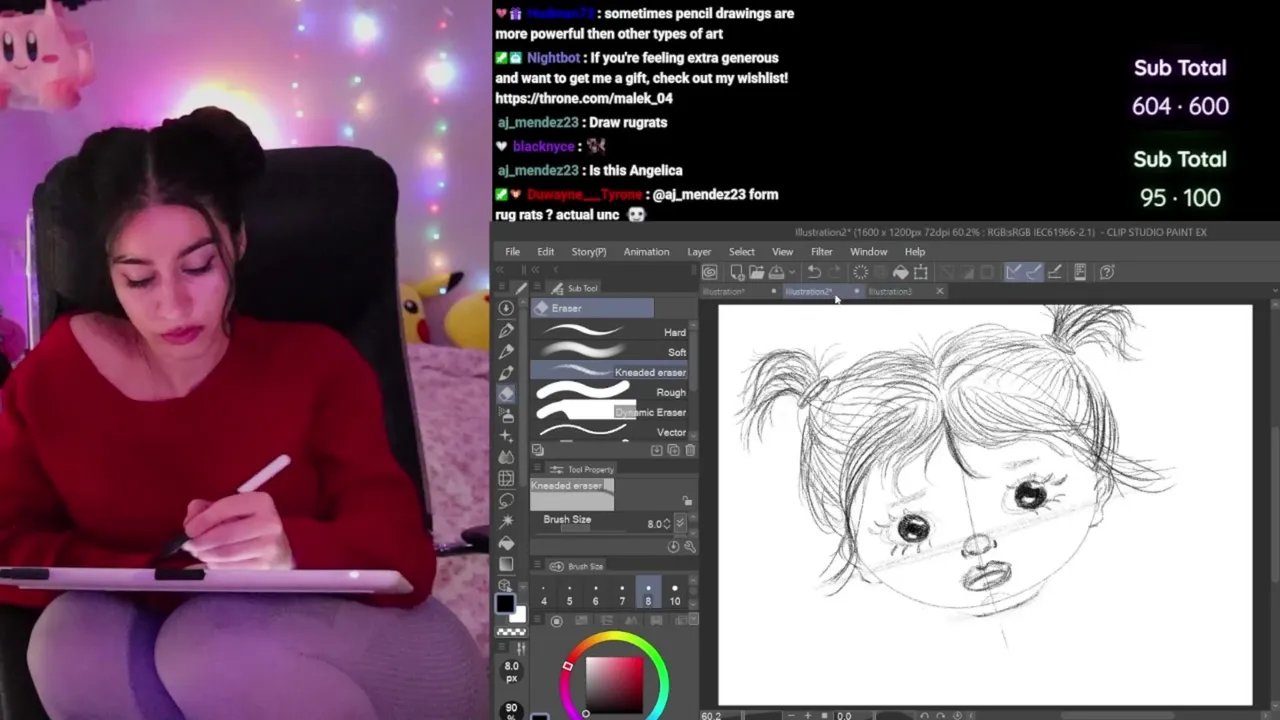Click the Open file folder icon

(757, 272)
